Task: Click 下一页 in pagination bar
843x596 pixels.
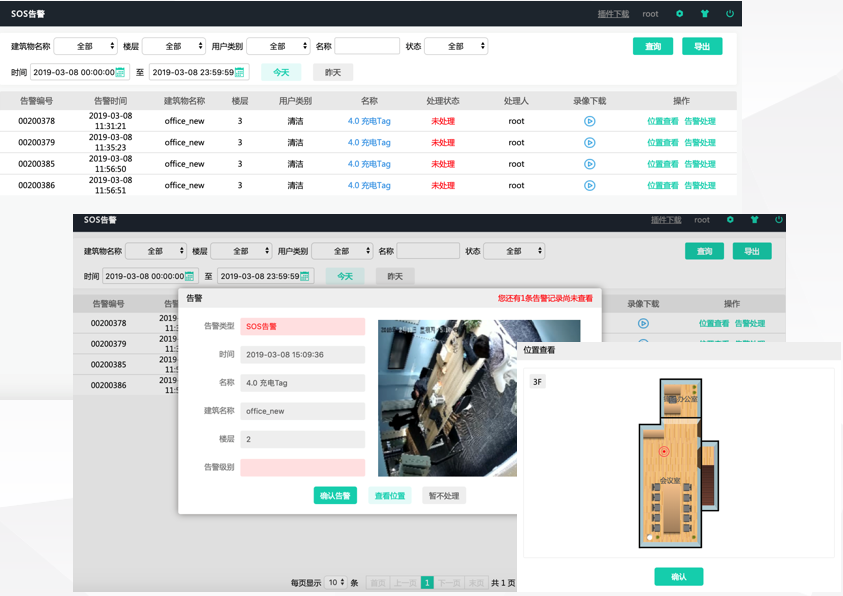Action: (x=448, y=583)
